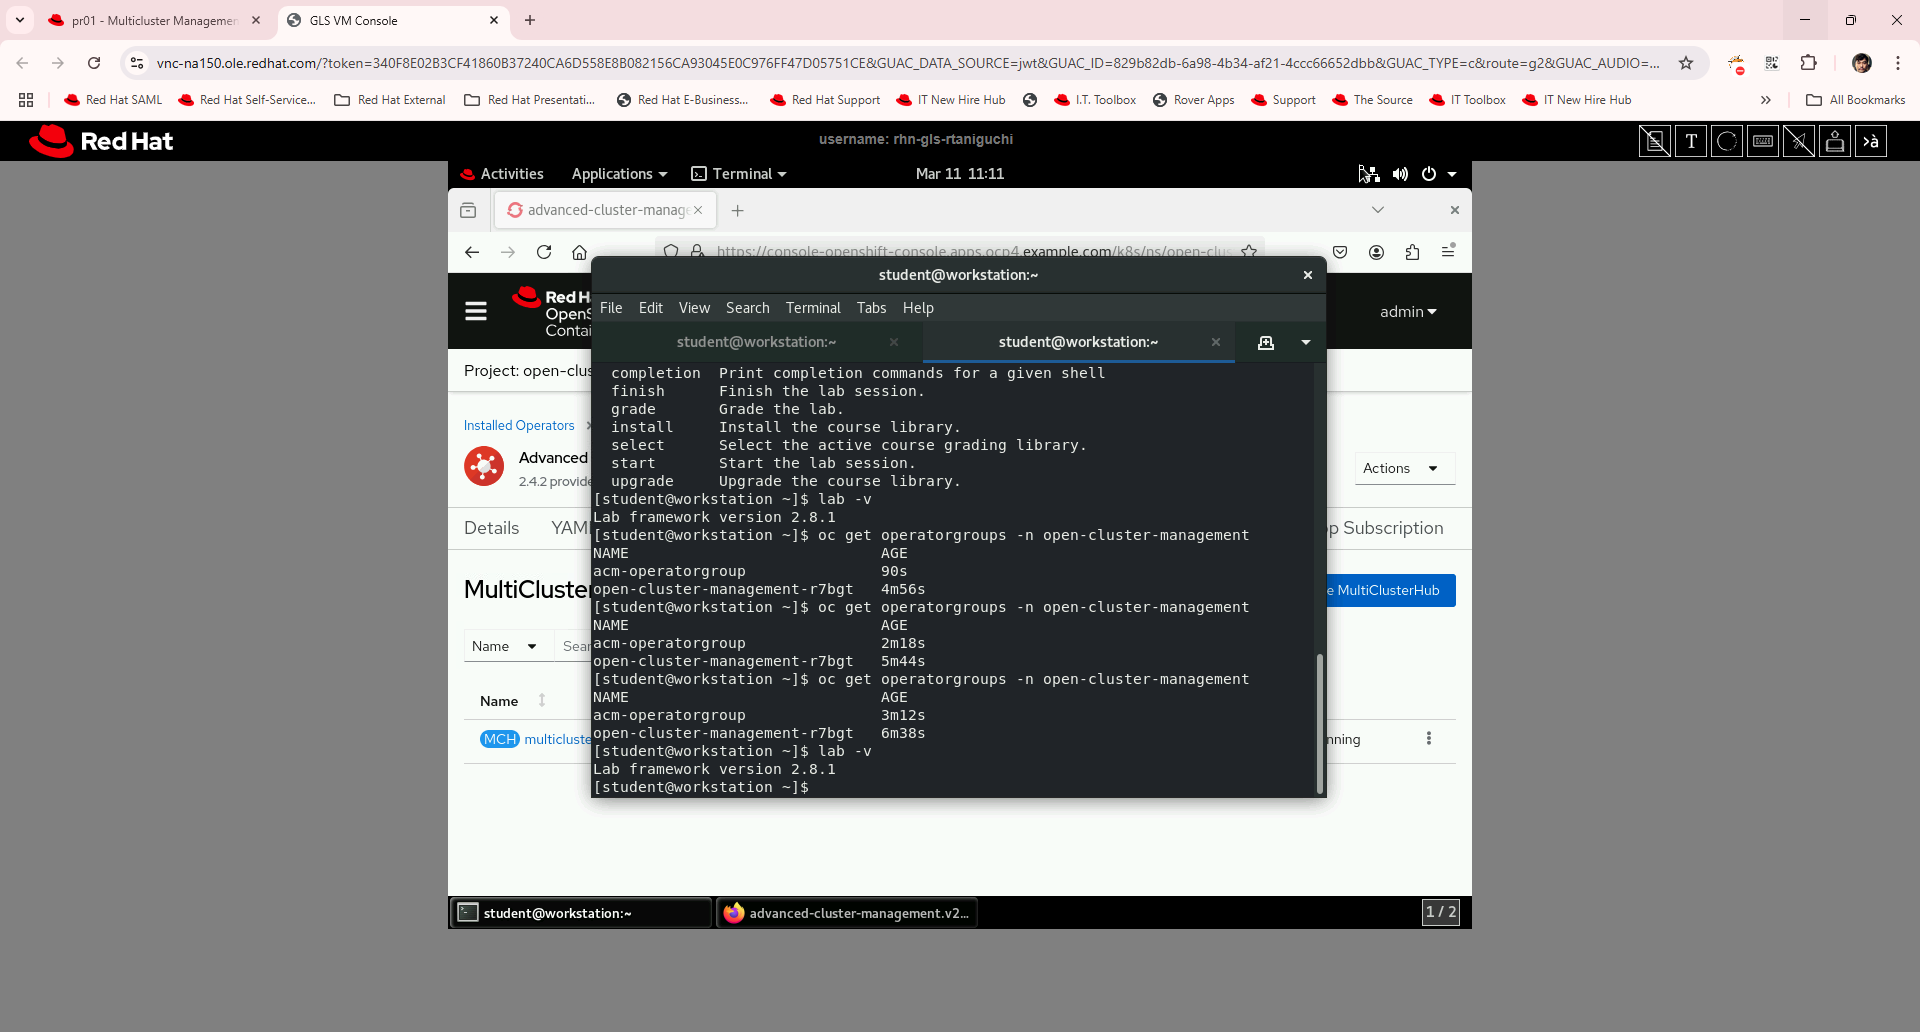1920x1032 pixels.
Task: Open the terminal Help menu
Action: click(x=918, y=308)
